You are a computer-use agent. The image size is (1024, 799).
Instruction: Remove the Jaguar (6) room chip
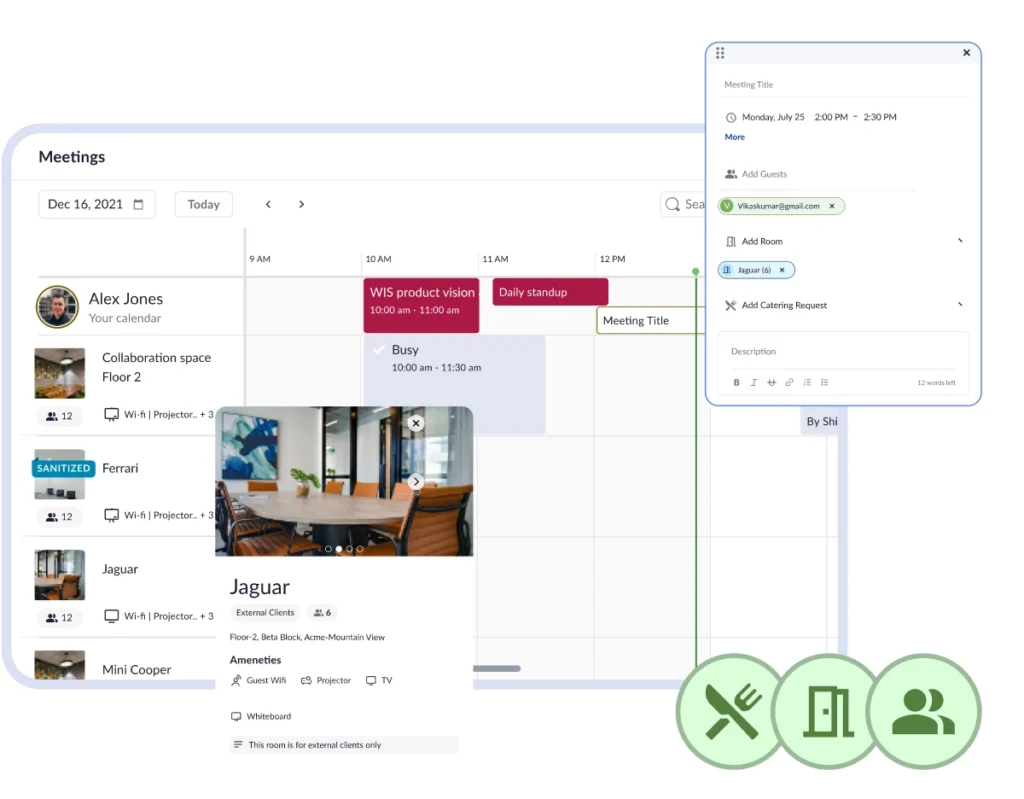tap(782, 270)
